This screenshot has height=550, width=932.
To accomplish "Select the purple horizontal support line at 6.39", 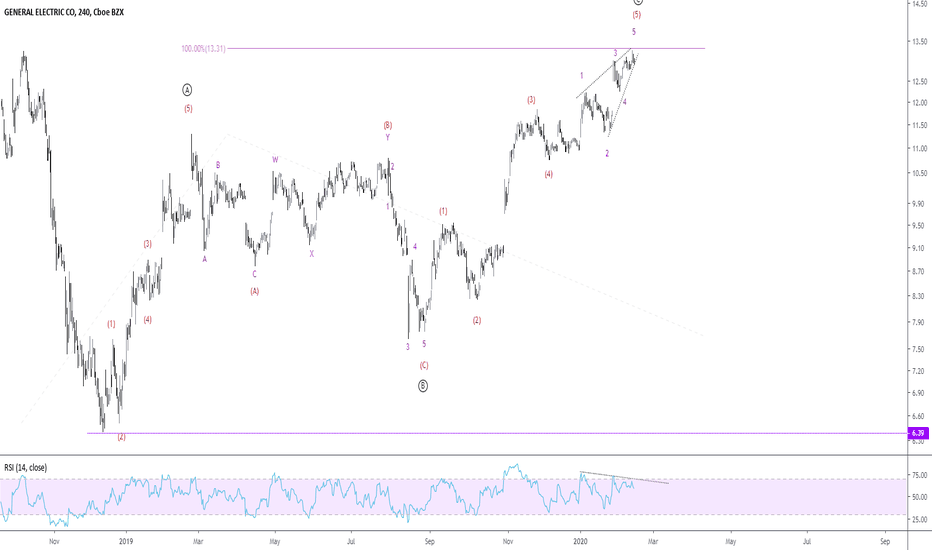I will coord(498,433).
